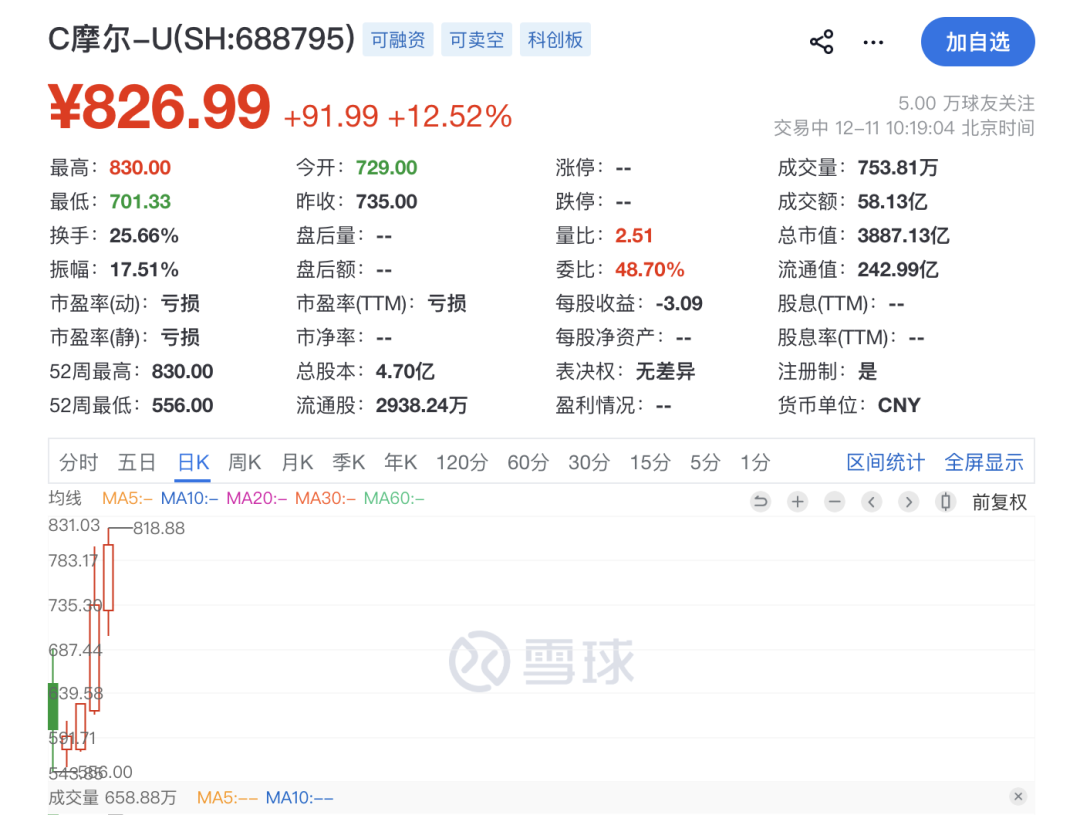Zoom out on the chart with the minus icon

click(834, 502)
